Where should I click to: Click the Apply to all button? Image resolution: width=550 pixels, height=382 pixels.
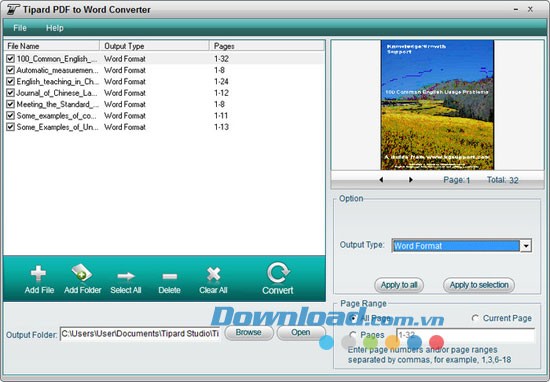pos(399,285)
